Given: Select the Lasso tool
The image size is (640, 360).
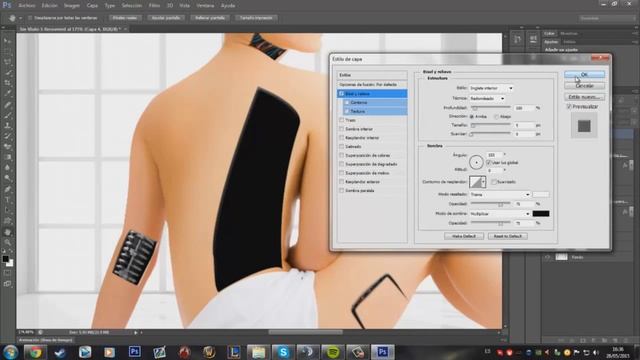Looking at the screenshot, I should click(x=7, y=62).
